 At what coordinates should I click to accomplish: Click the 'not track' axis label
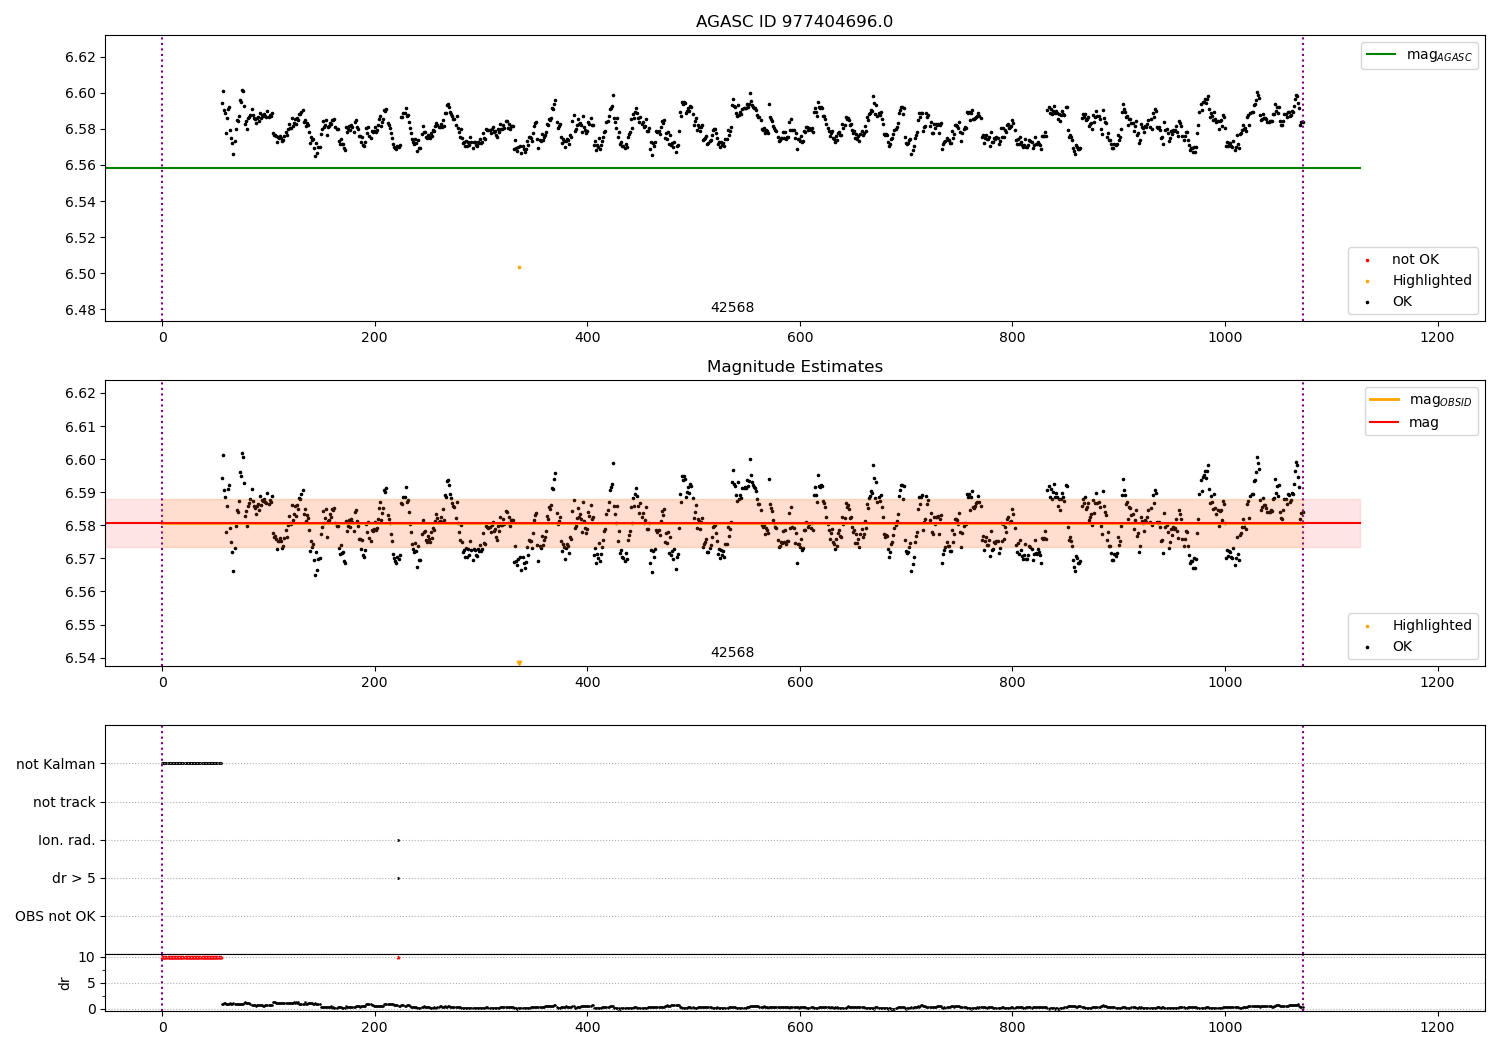(64, 803)
